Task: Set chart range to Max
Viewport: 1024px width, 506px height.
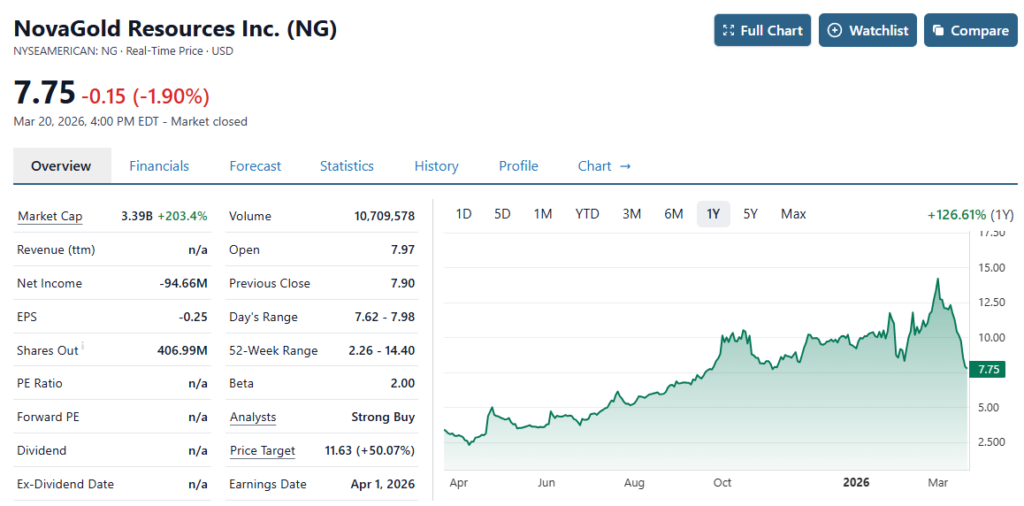Action: click(793, 214)
